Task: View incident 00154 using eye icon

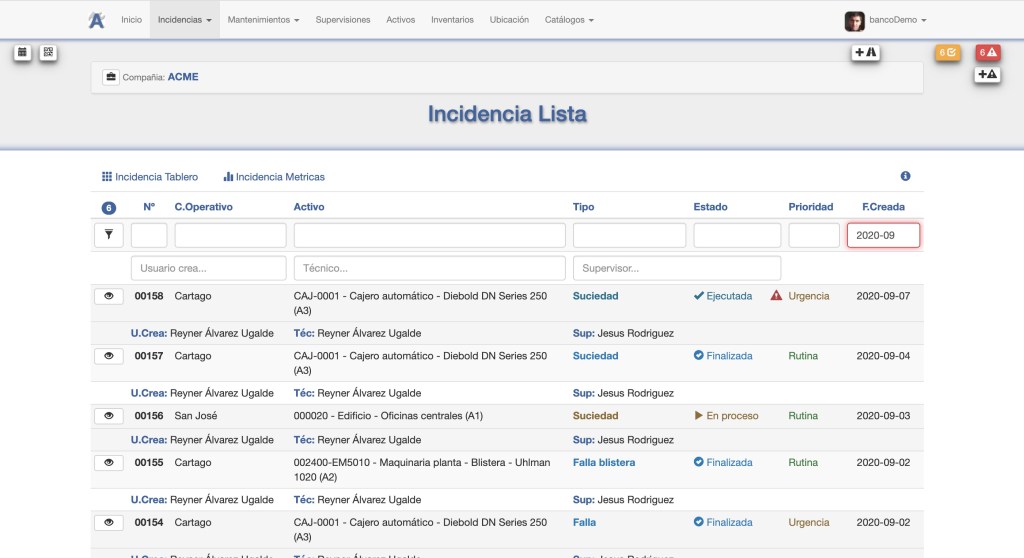Action: pos(108,522)
